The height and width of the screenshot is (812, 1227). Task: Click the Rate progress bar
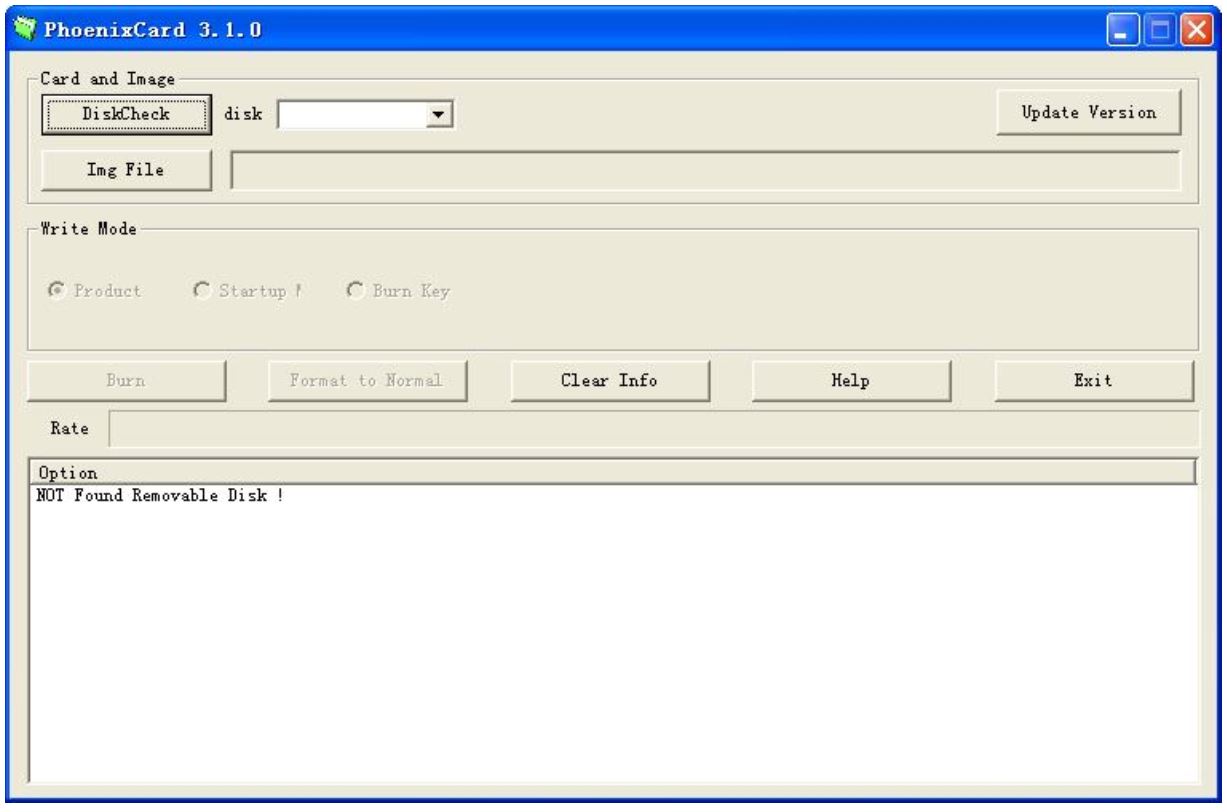click(653, 428)
